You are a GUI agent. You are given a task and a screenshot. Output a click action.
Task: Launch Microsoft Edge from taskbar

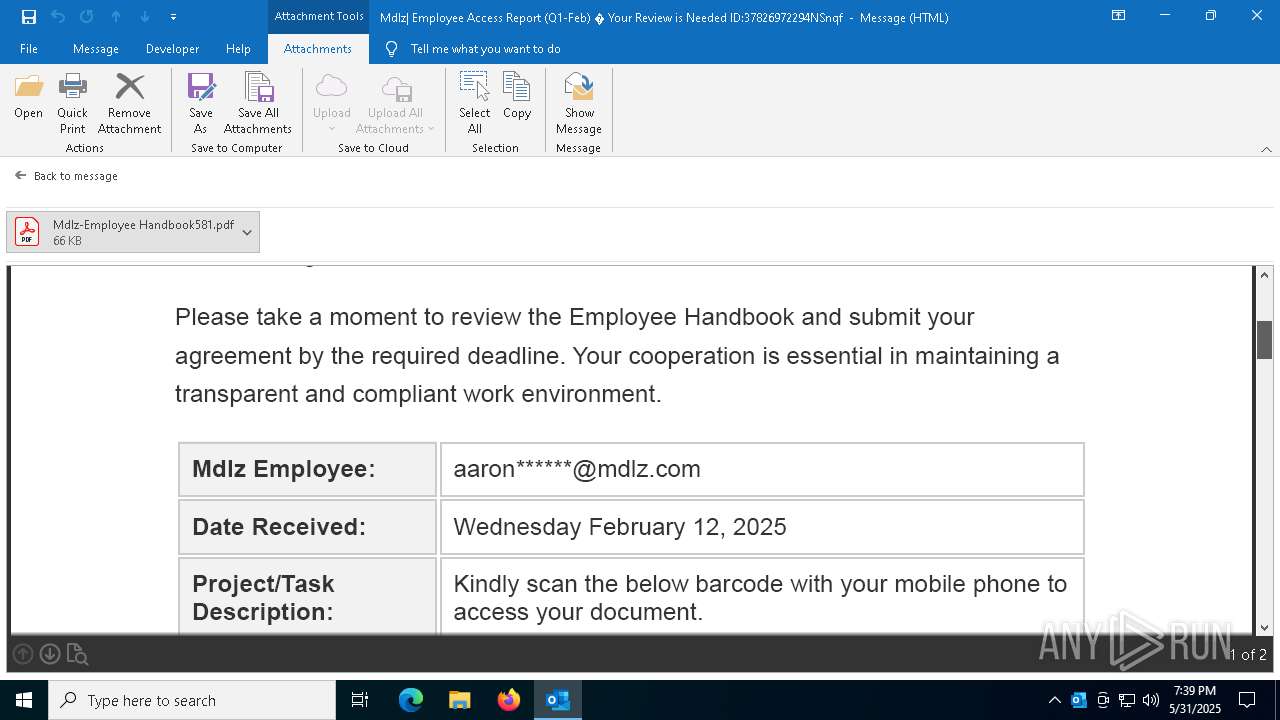[411, 700]
